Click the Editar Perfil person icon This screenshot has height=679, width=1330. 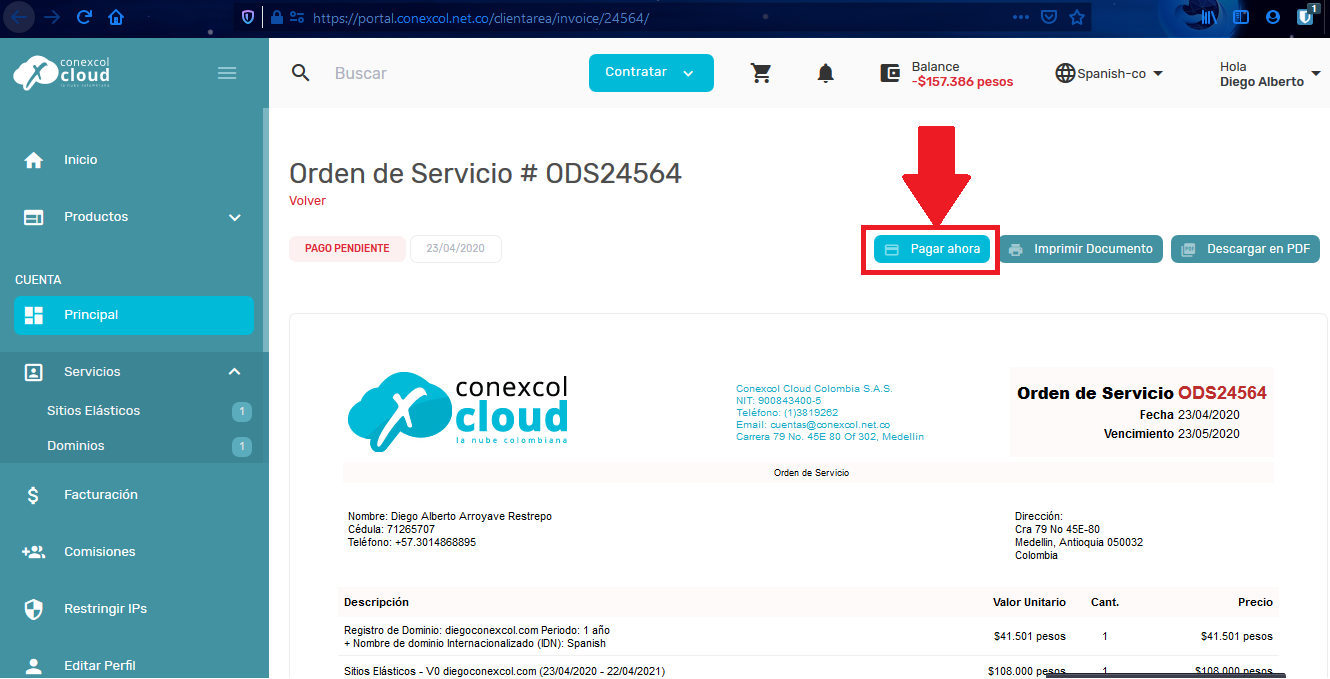(34, 666)
